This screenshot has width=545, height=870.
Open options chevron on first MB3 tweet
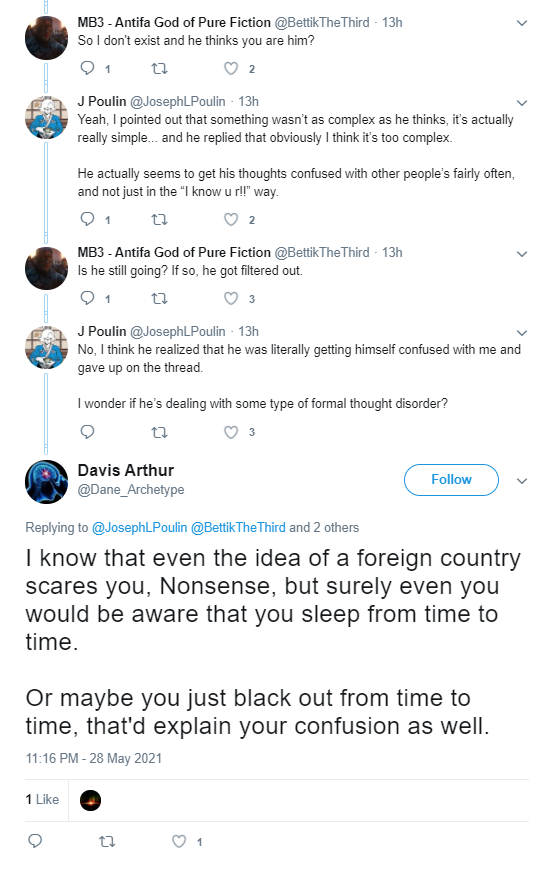[x=522, y=23]
